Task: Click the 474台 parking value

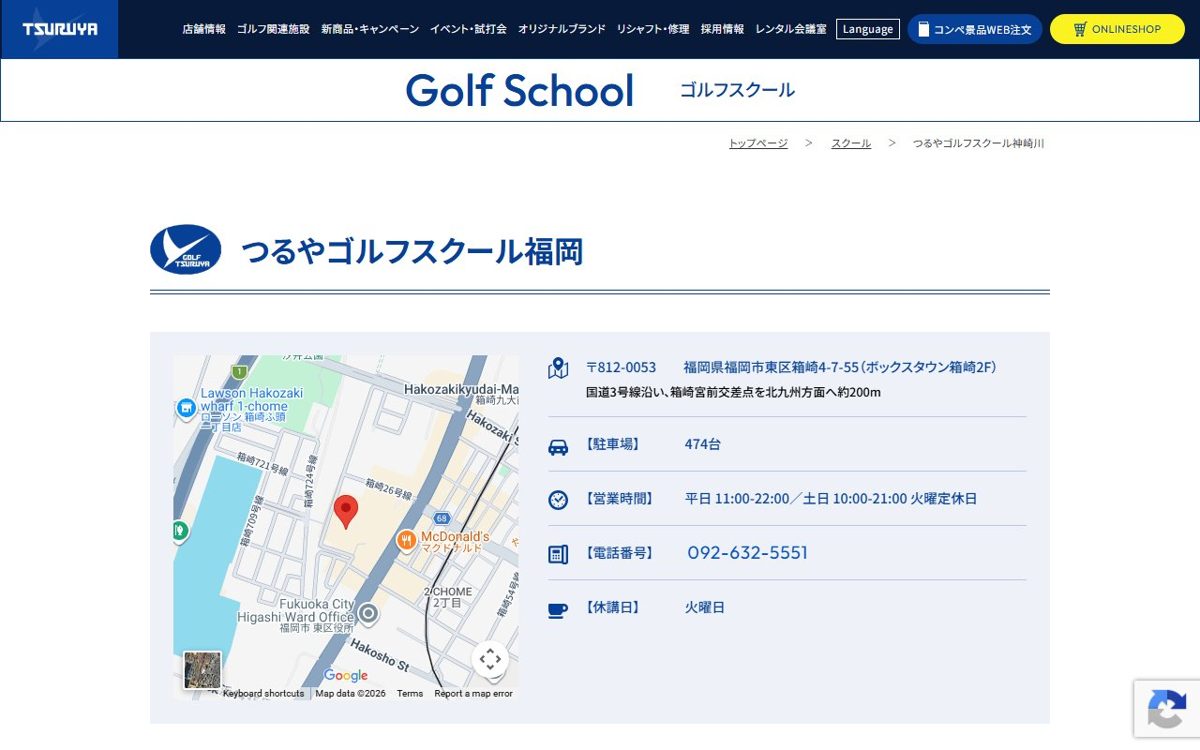Action: 702,444
